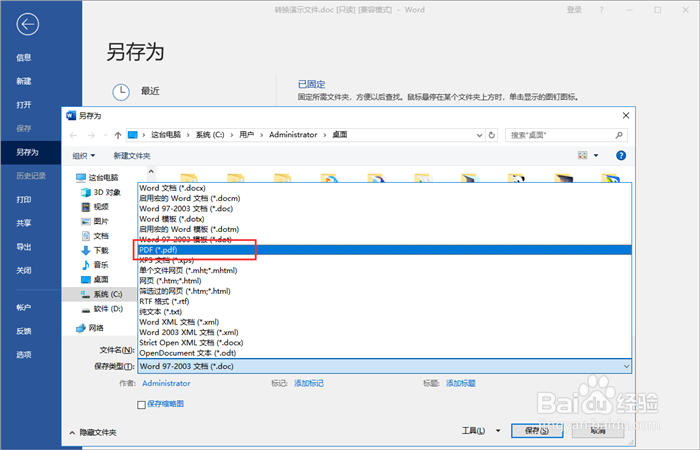Click the Administrator author link
The height and width of the screenshot is (450, 700).
[166, 383]
